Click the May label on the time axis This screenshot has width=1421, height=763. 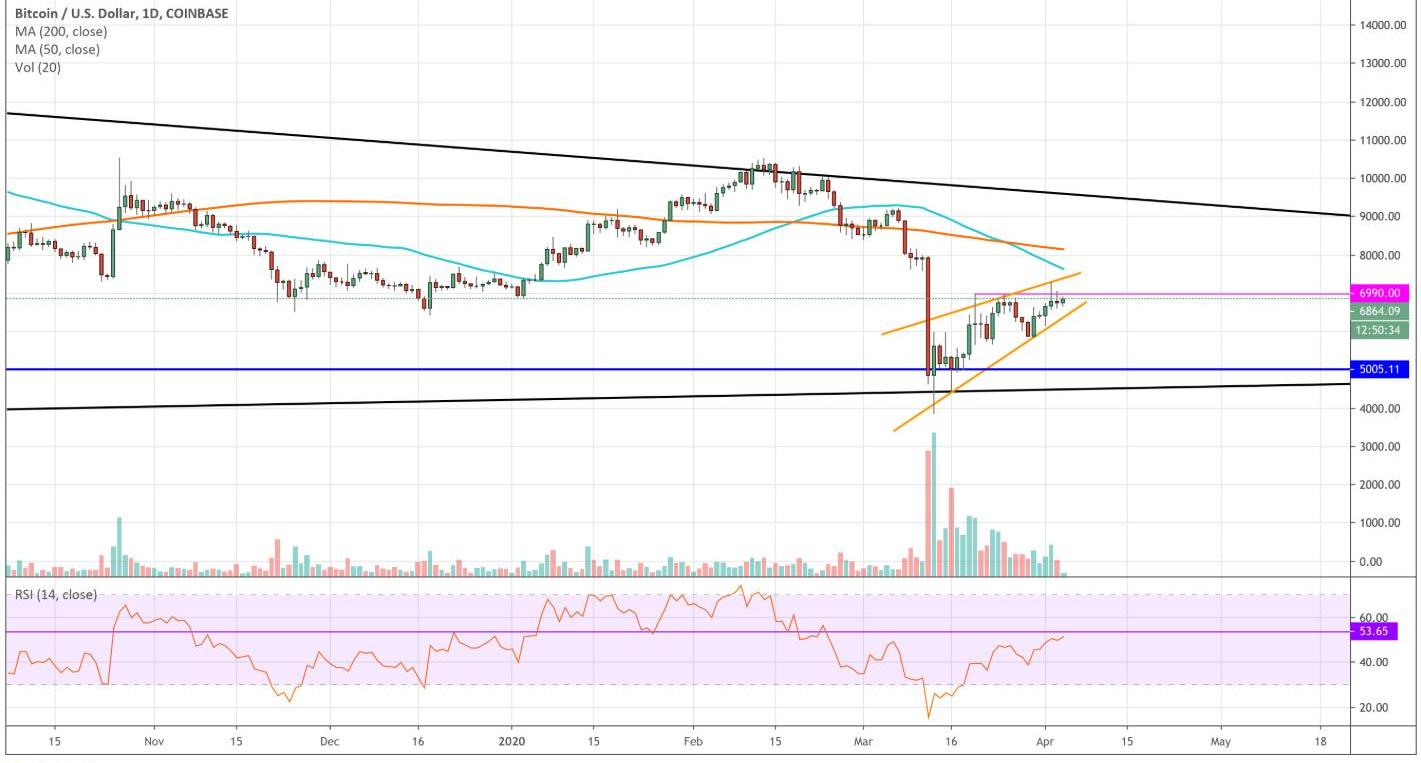(x=1220, y=743)
